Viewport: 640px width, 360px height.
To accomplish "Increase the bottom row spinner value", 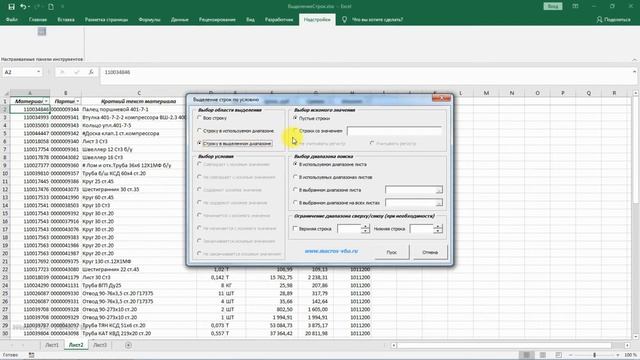I will pyautogui.click(x=438, y=227).
